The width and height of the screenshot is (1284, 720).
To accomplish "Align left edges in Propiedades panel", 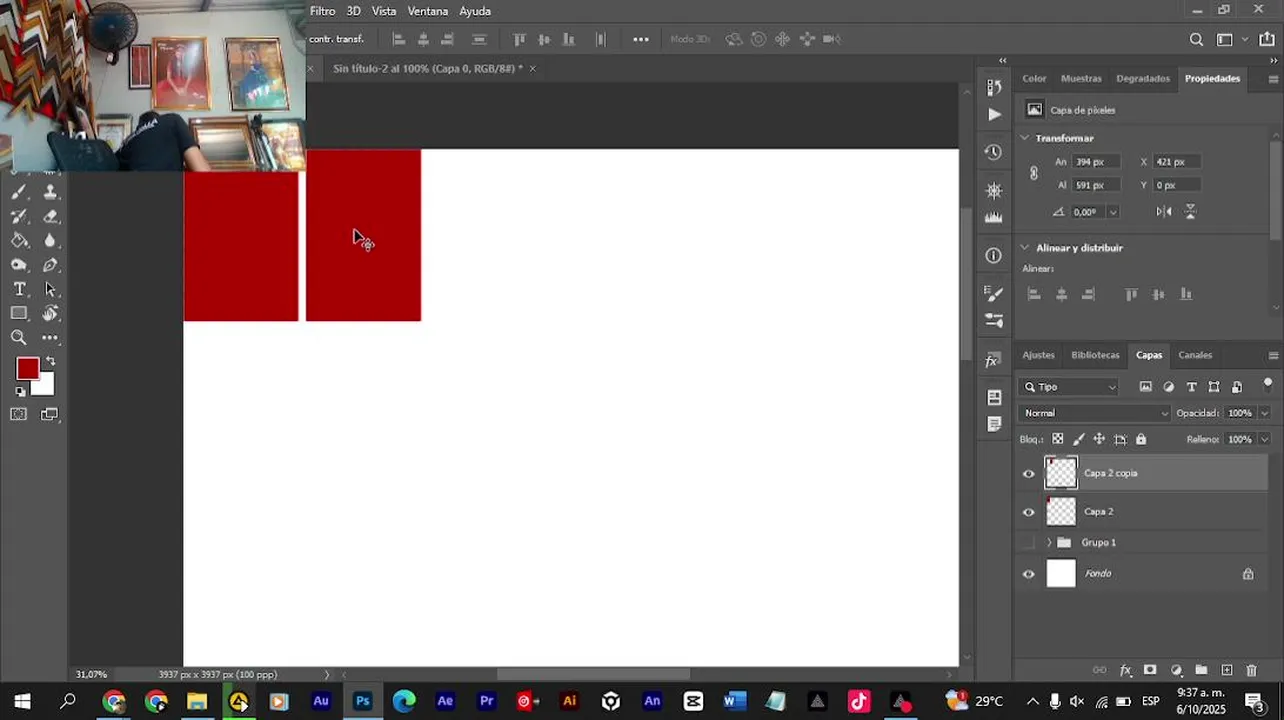I will pyautogui.click(x=1034, y=294).
